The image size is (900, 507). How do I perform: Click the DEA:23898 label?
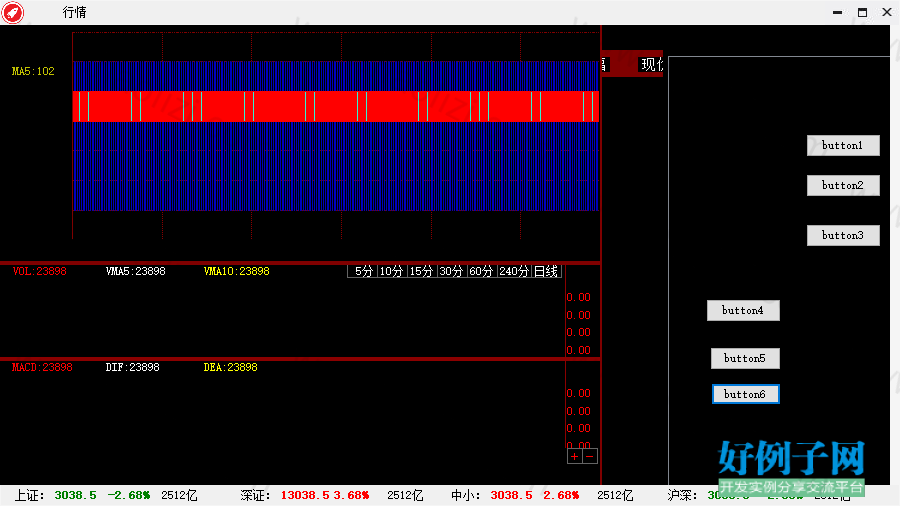(230, 367)
